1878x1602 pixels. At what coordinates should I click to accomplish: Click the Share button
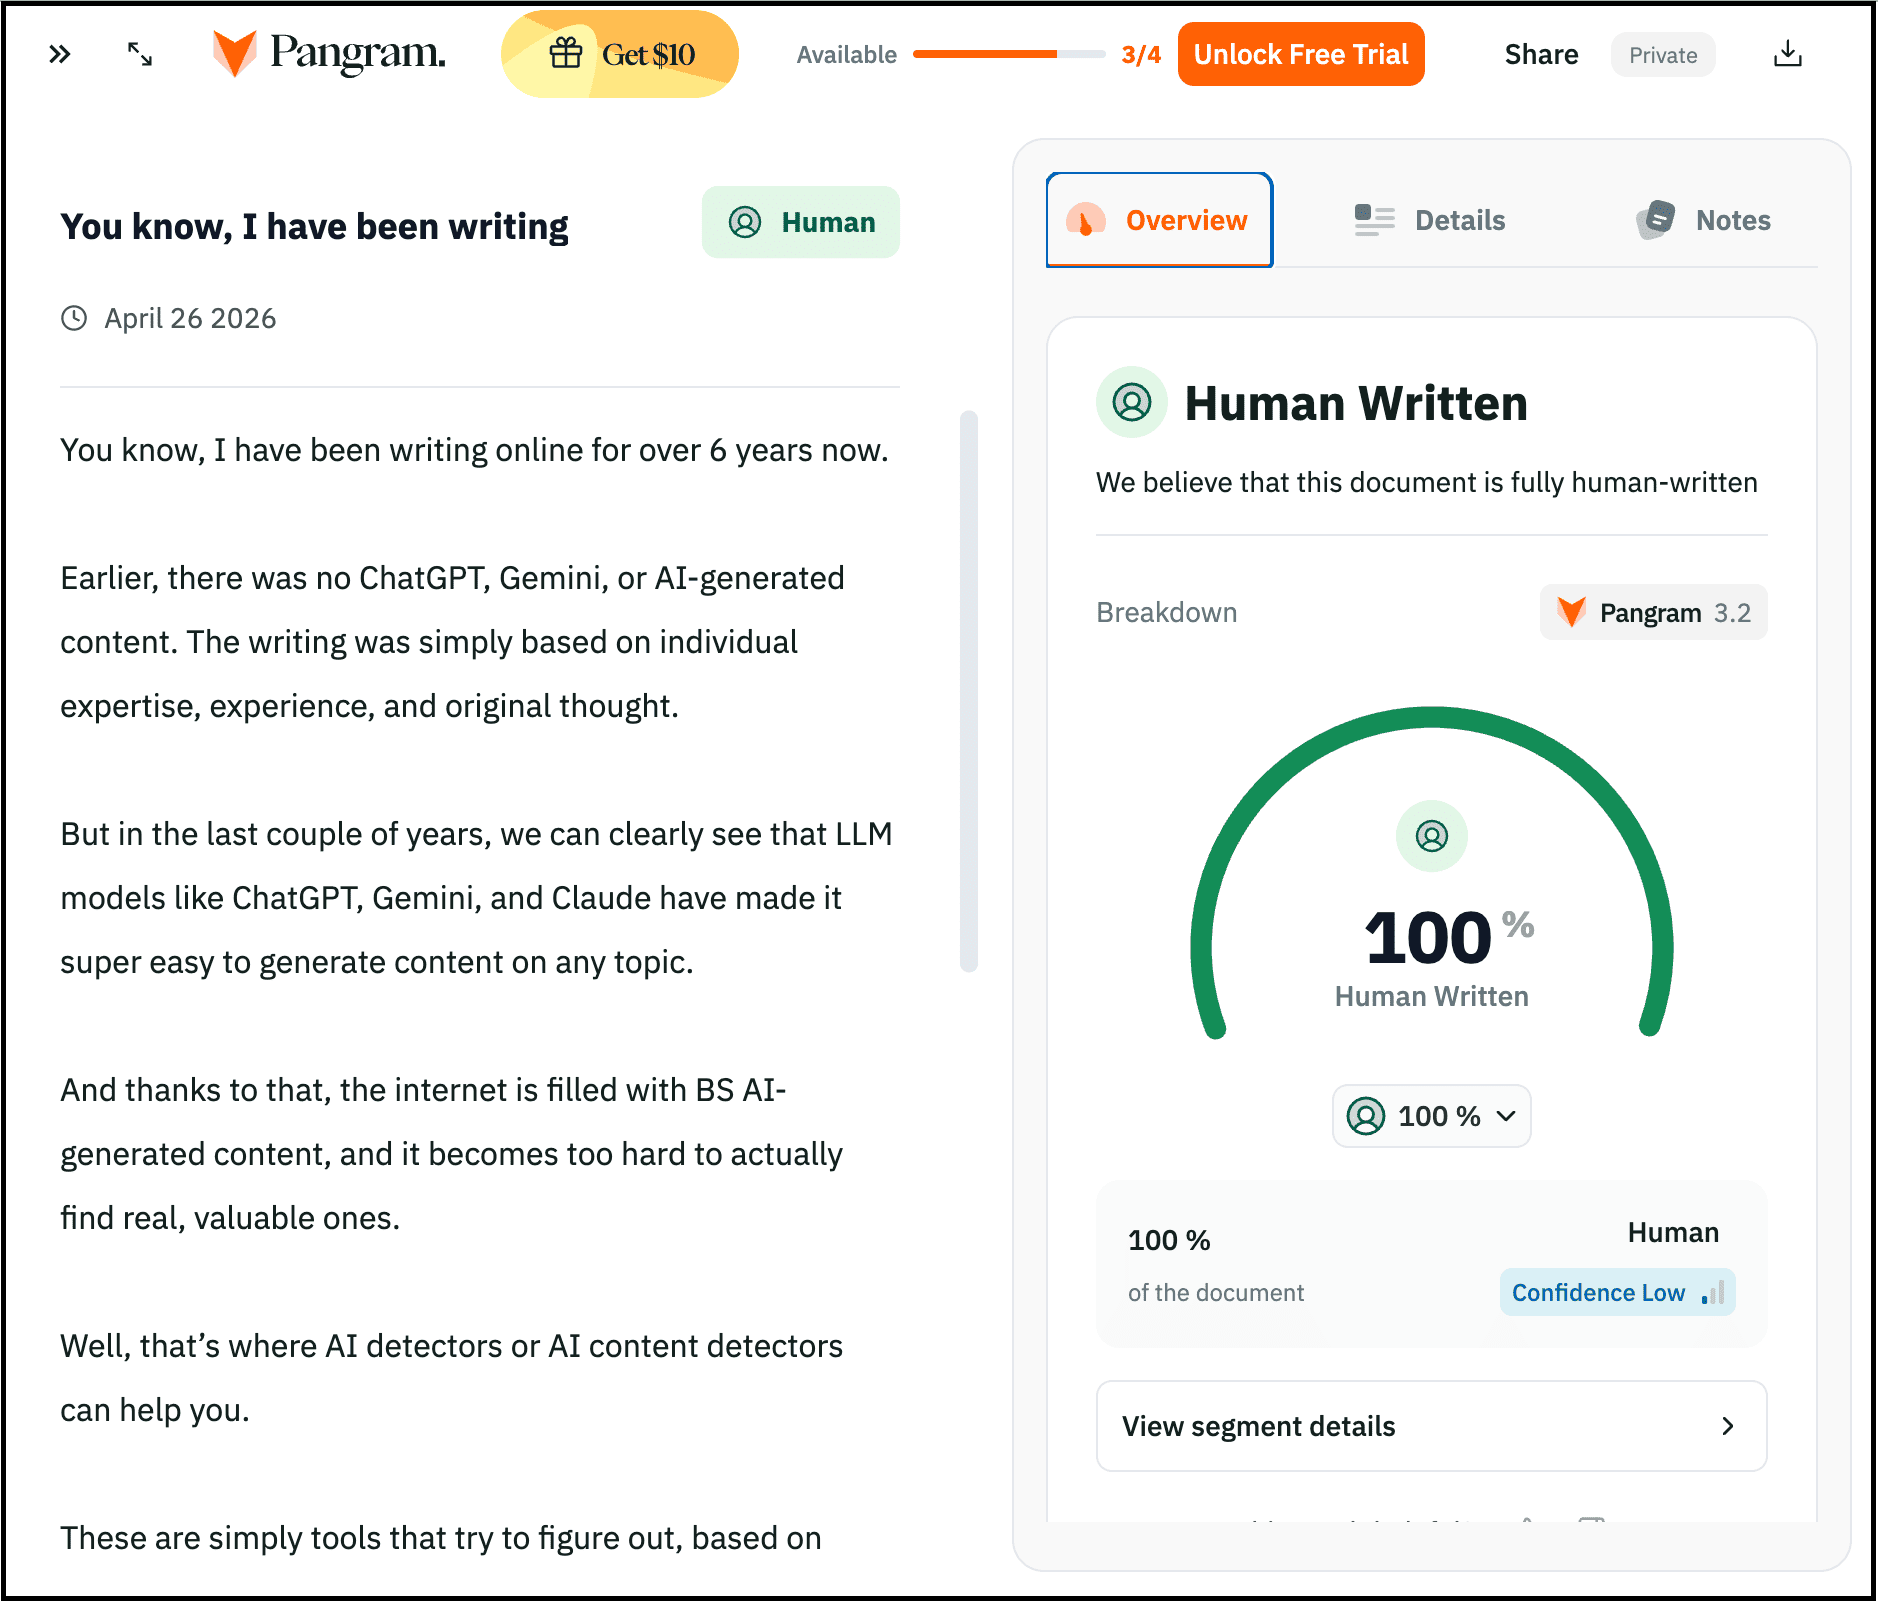point(1541,55)
